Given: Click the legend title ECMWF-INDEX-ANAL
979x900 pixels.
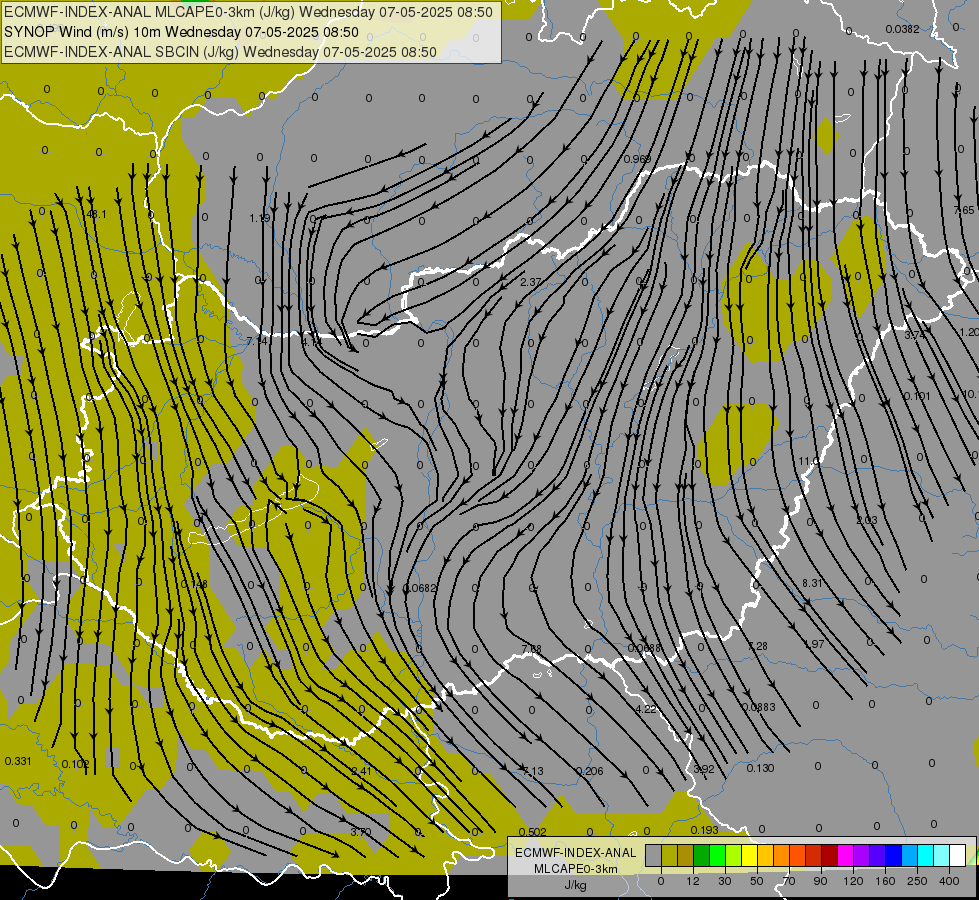Looking at the screenshot, I should 576,853.
